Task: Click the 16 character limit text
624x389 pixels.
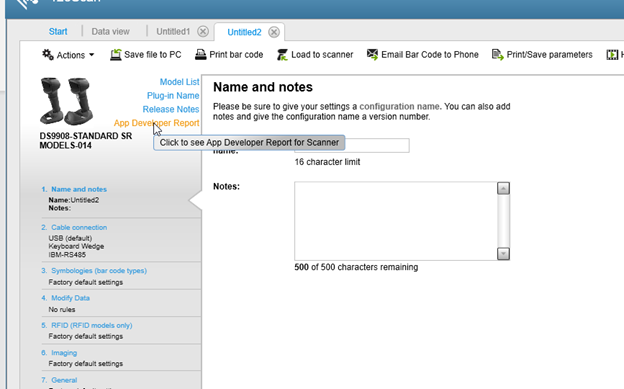Action: (327, 162)
